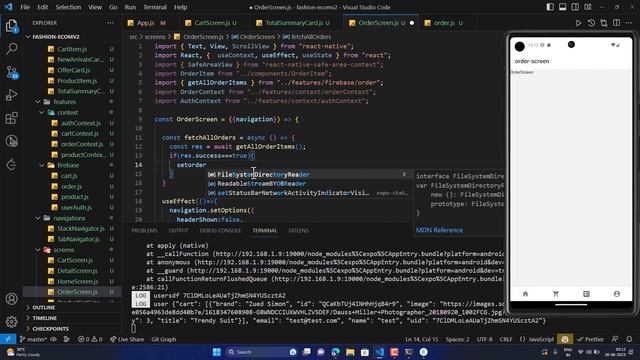The image size is (640, 360).
Task: Click the Split Editor Right icon
Action: point(616,23)
